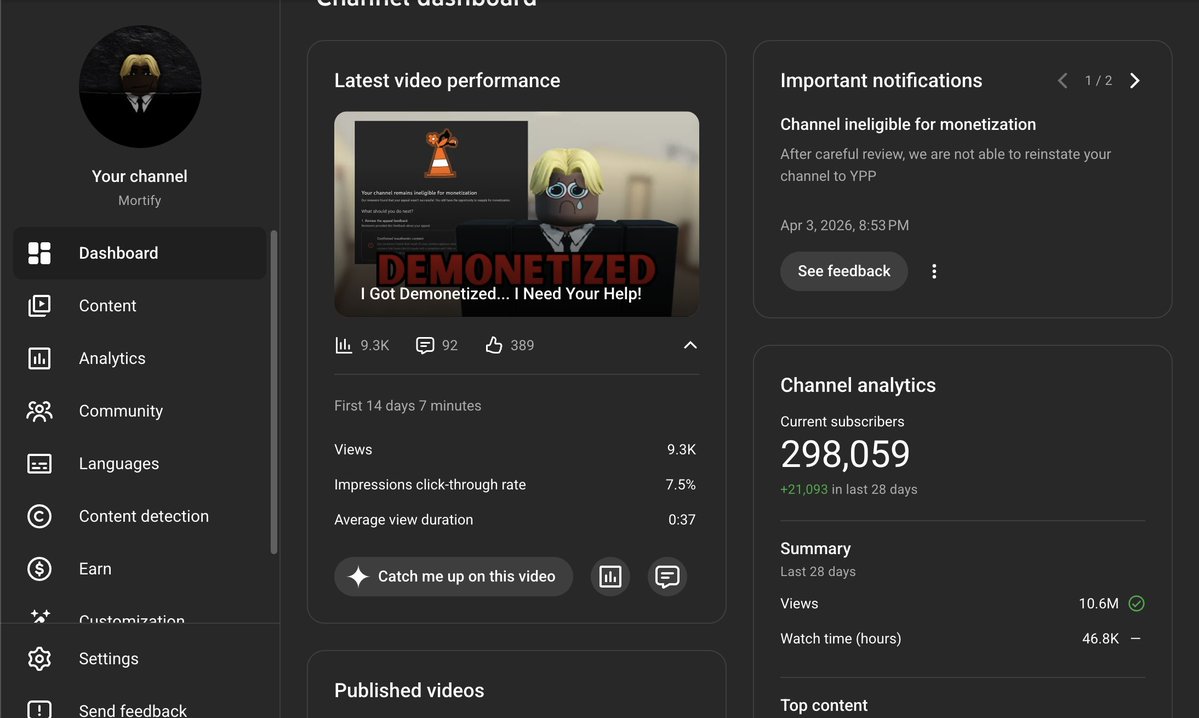The image size is (1199, 718).
Task: Click the Send feedback exclamation icon
Action: [39, 710]
